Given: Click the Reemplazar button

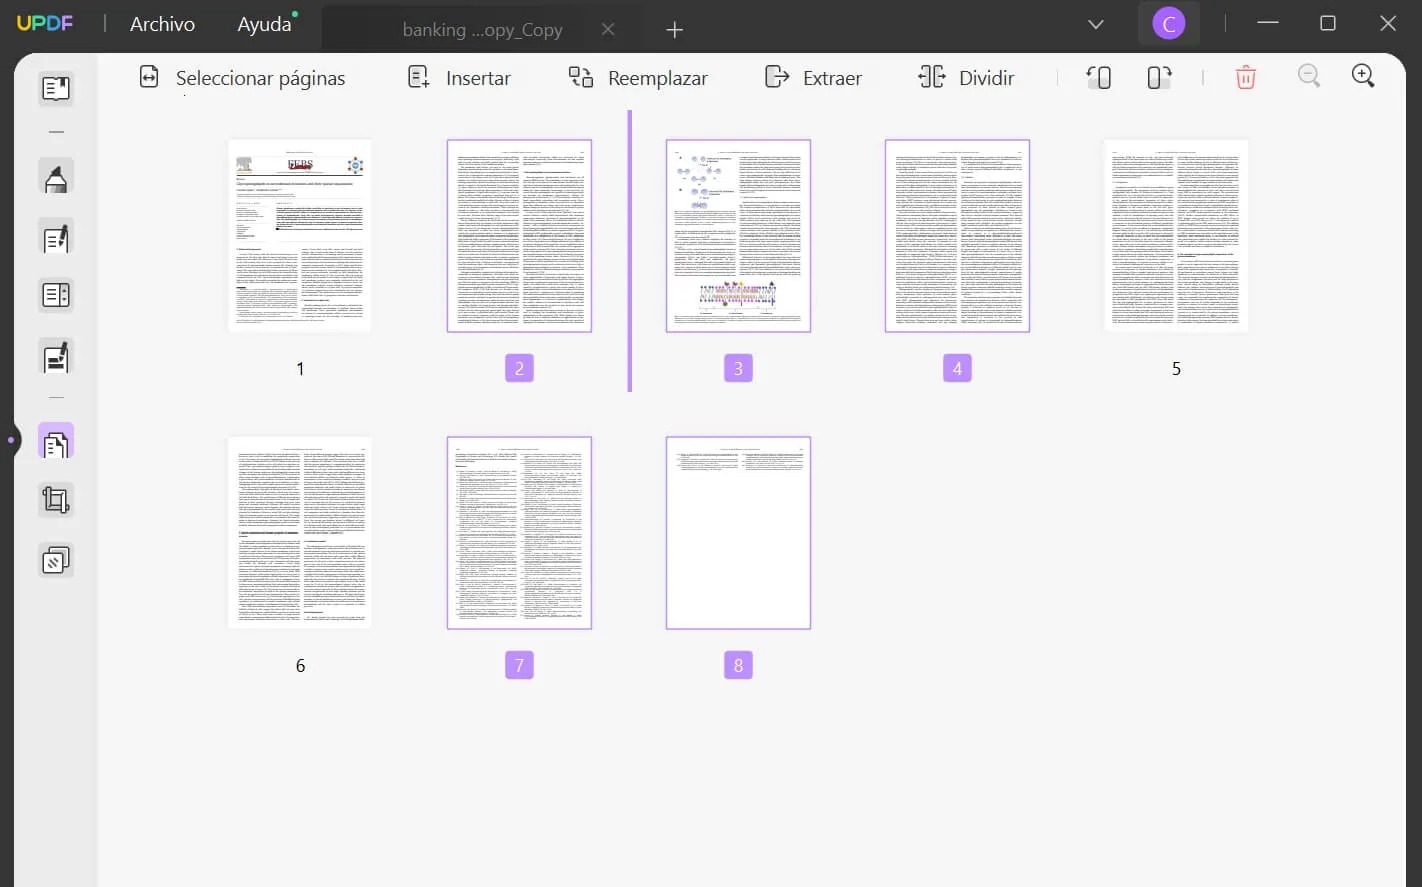Looking at the screenshot, I should point(638,78).
